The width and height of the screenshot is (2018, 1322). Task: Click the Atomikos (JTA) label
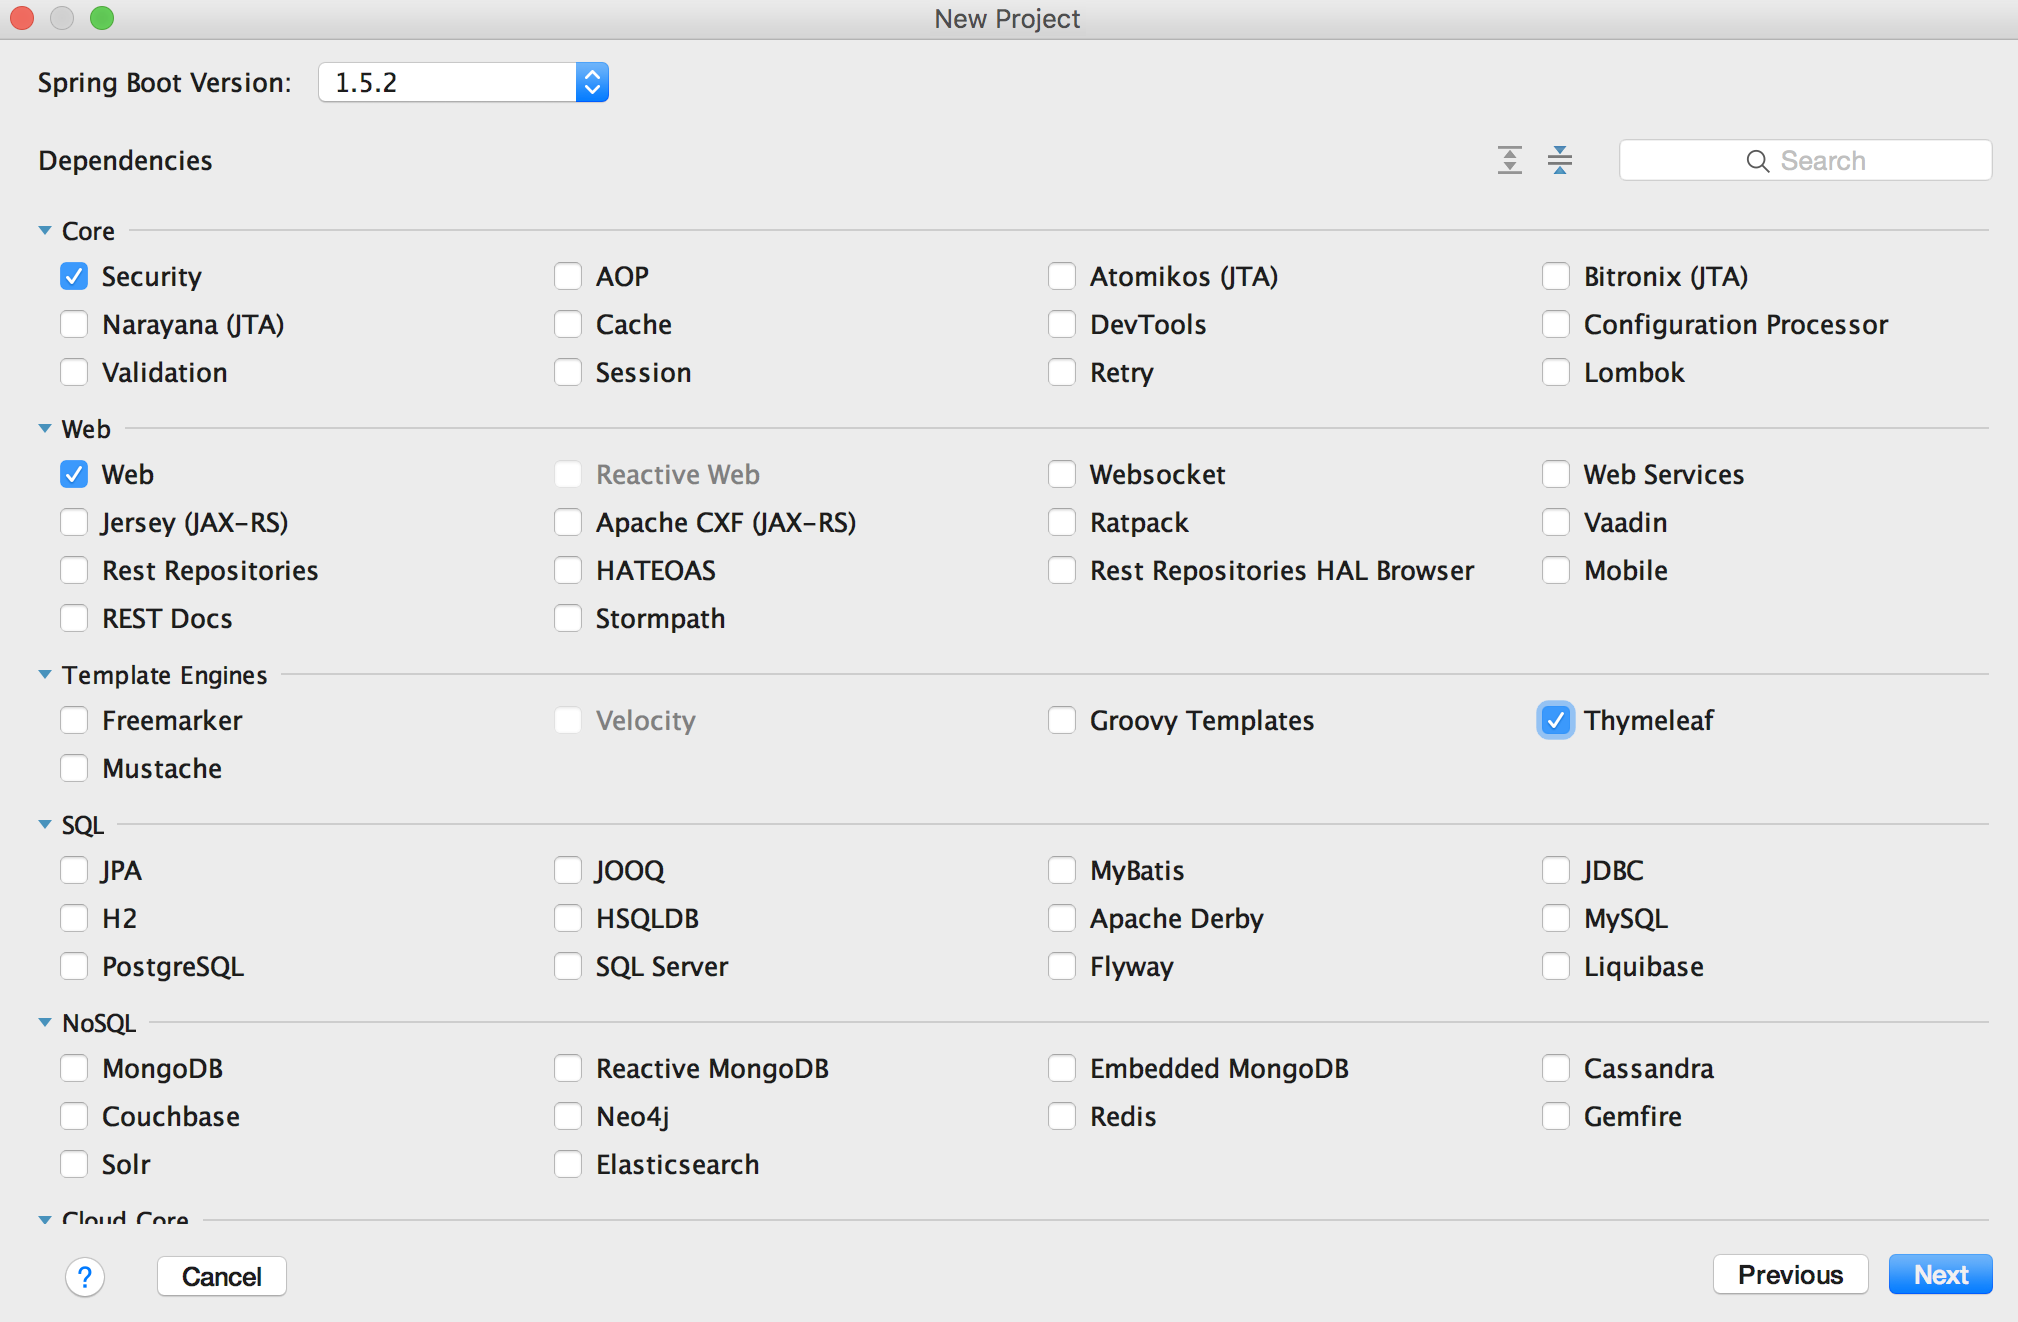click(x=1184, y=277)
